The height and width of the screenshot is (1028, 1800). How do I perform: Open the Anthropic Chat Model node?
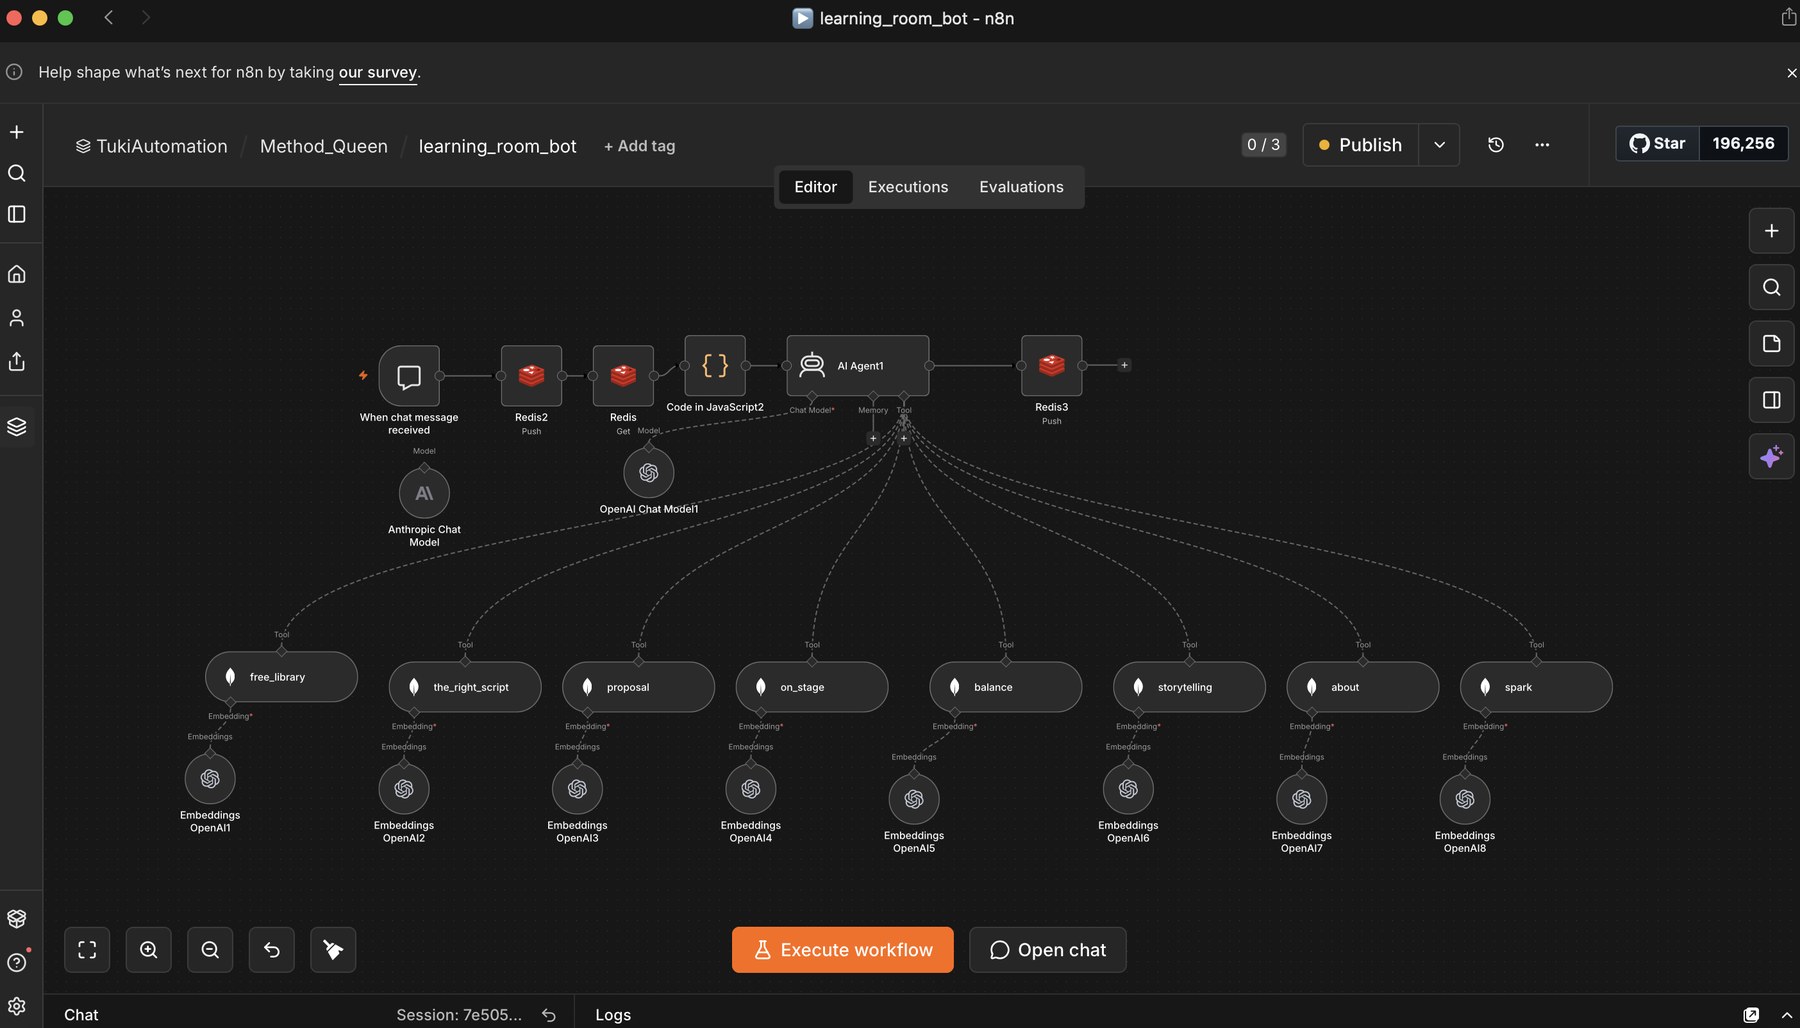point(424,493)
